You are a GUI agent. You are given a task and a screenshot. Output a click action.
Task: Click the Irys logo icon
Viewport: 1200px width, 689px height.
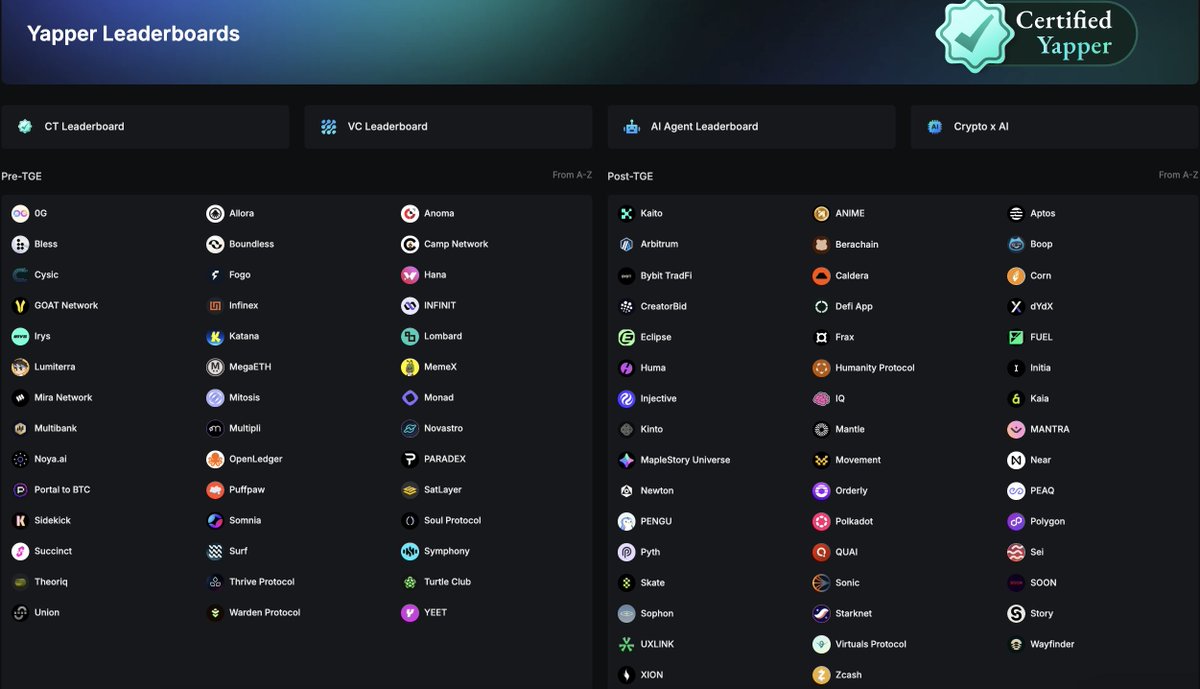20,337
